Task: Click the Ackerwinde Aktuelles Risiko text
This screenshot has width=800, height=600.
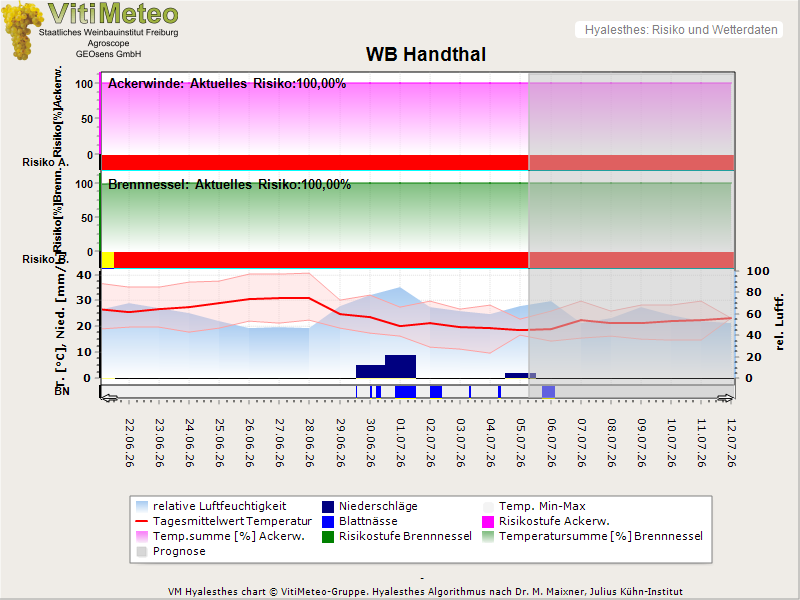Action: tap(227, 84)
